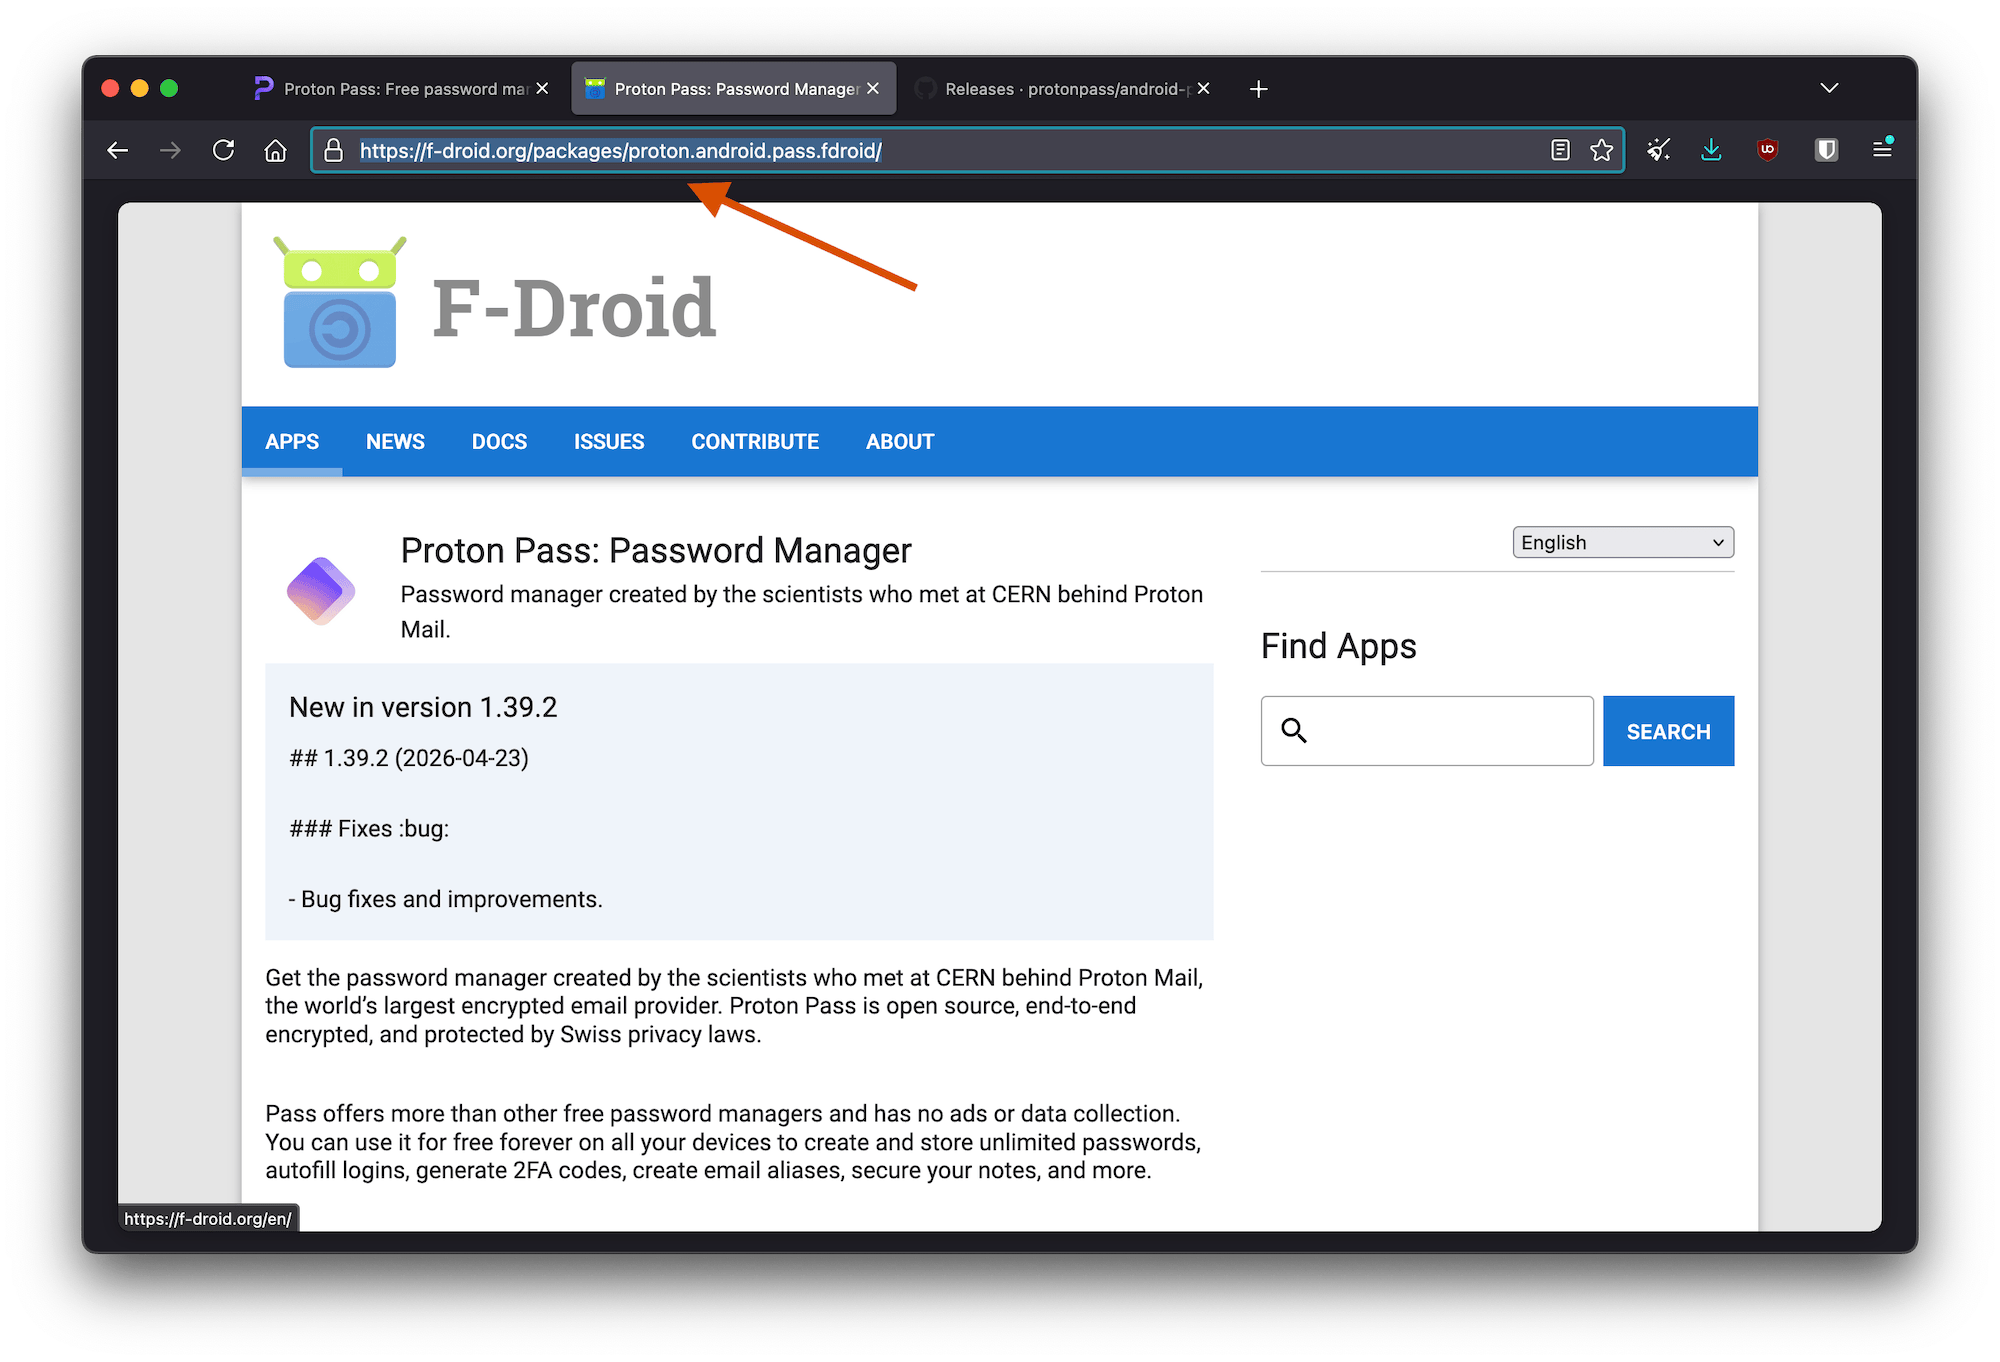The height and width of the screenshot is (1362, 2000).
Task: Open the ISSUES section
Action: tap(609, 441)
